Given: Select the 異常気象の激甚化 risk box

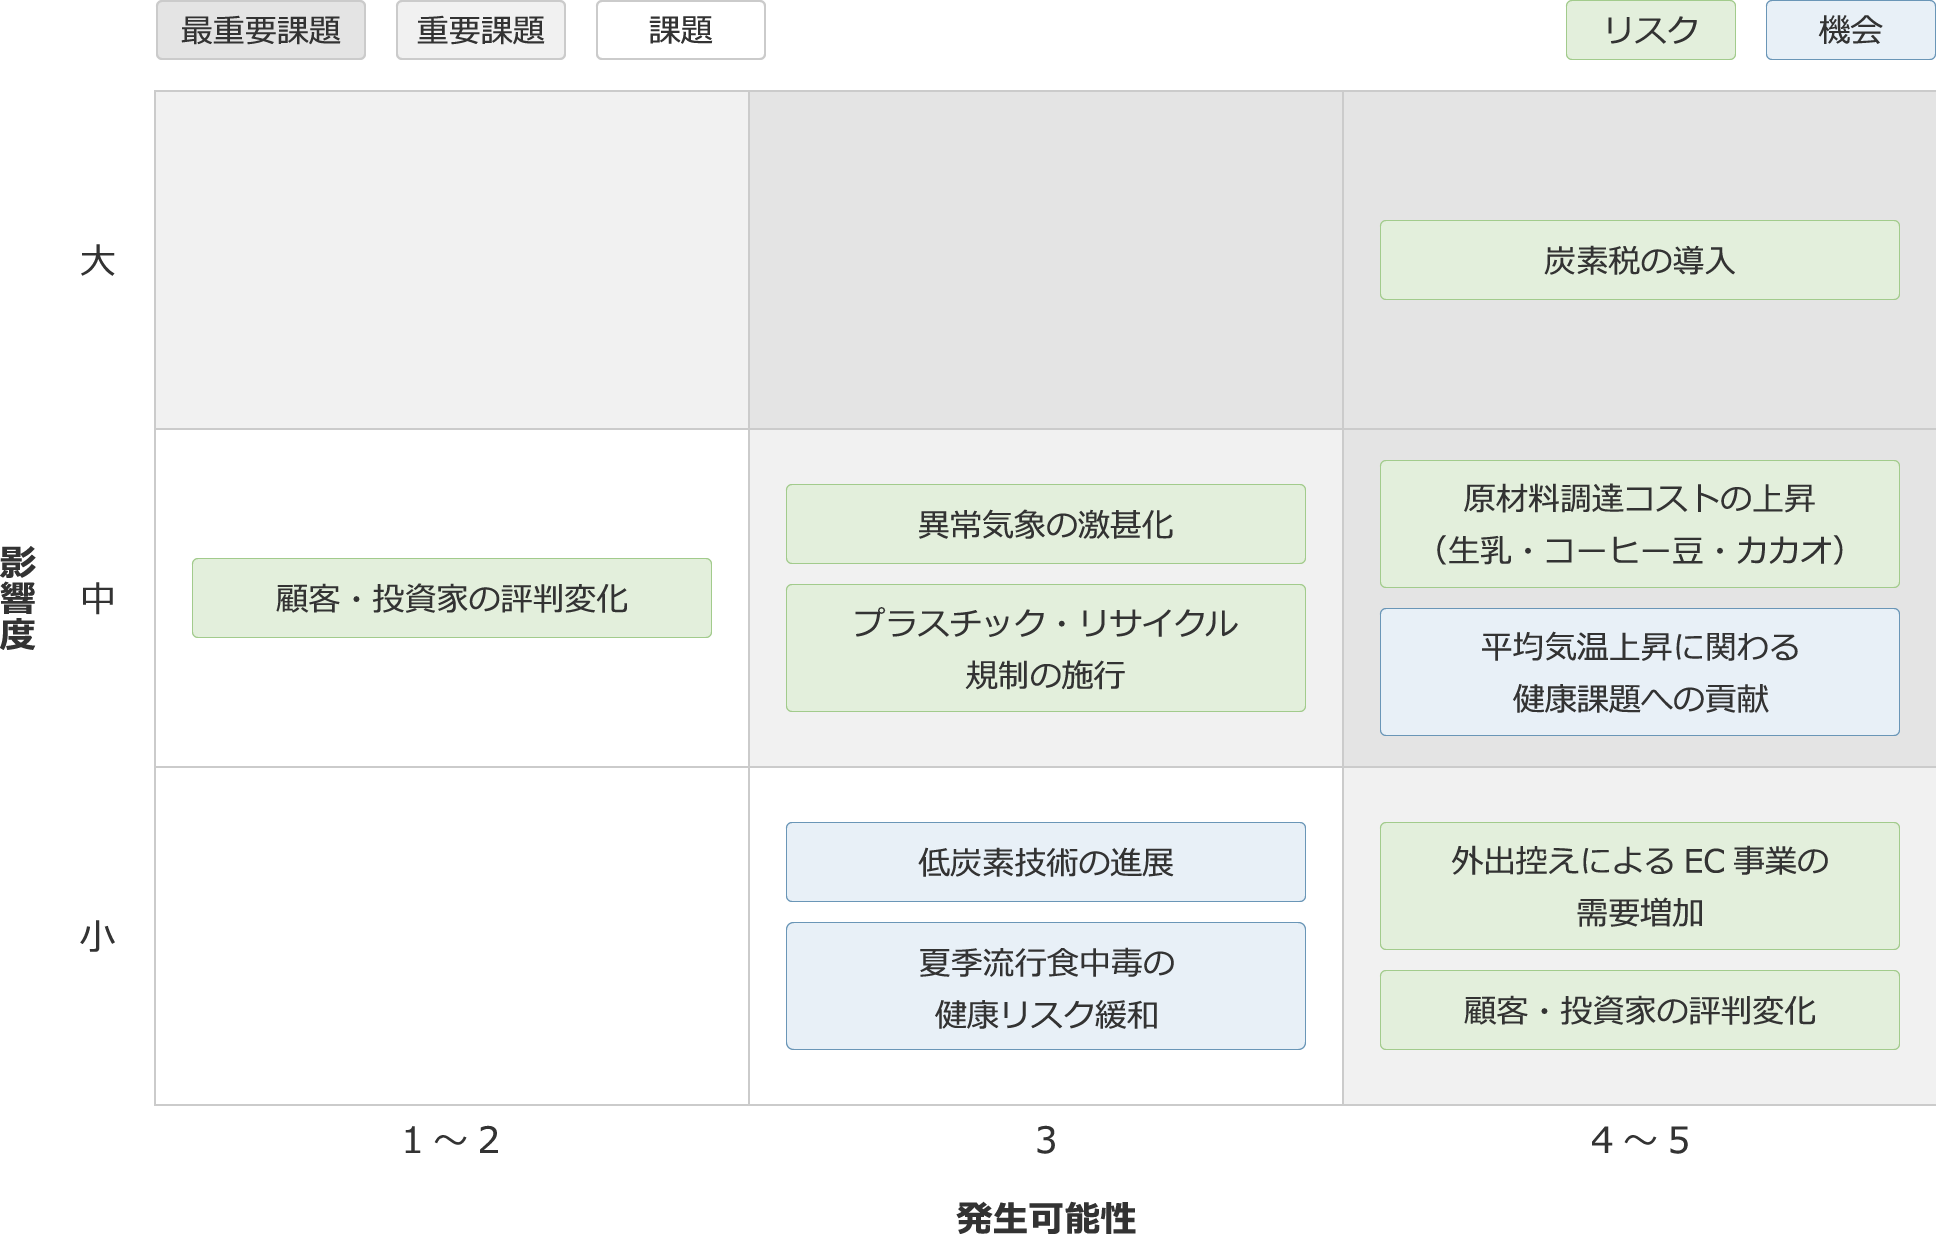Looking at the screenshot, I should (1045, 523).
